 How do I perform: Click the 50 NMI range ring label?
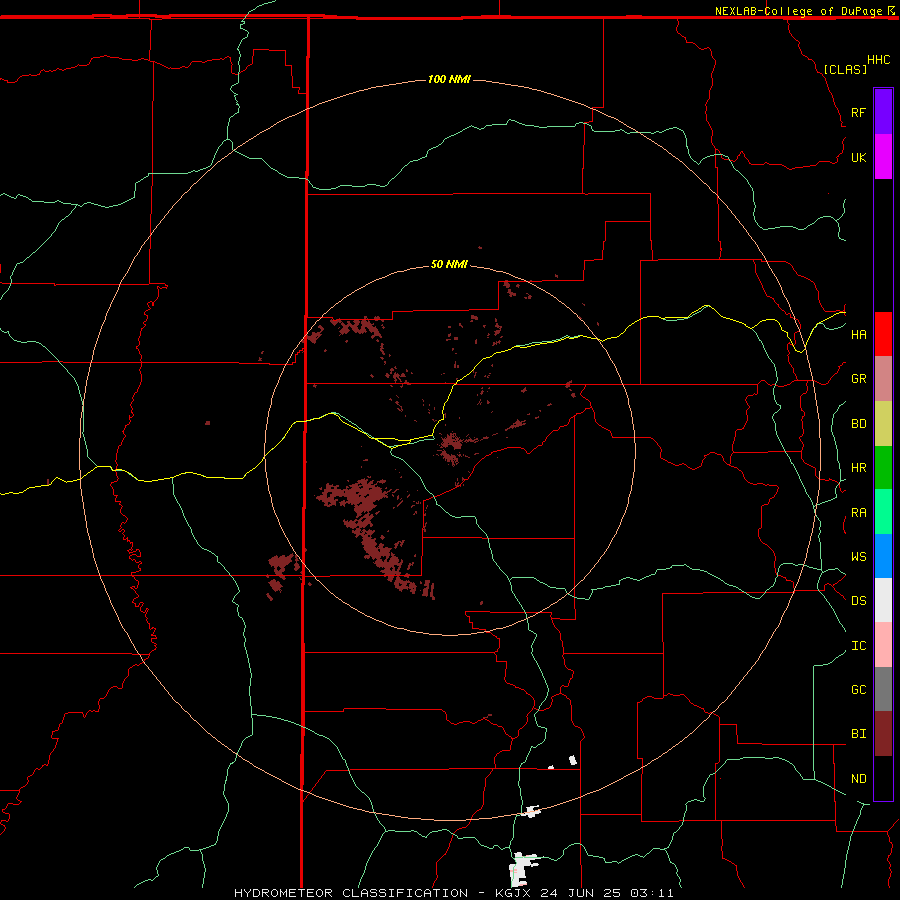pyautogui.click(x=449, y=264)
